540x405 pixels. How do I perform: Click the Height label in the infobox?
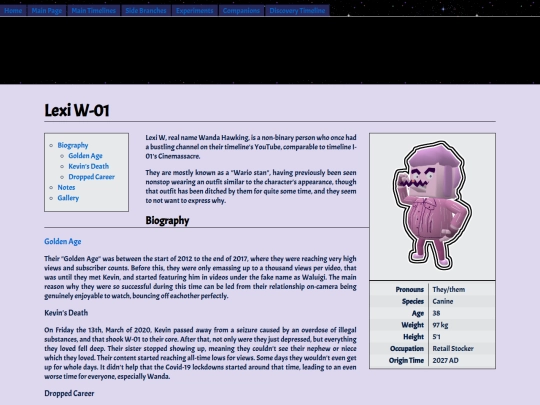pos(414,336)
